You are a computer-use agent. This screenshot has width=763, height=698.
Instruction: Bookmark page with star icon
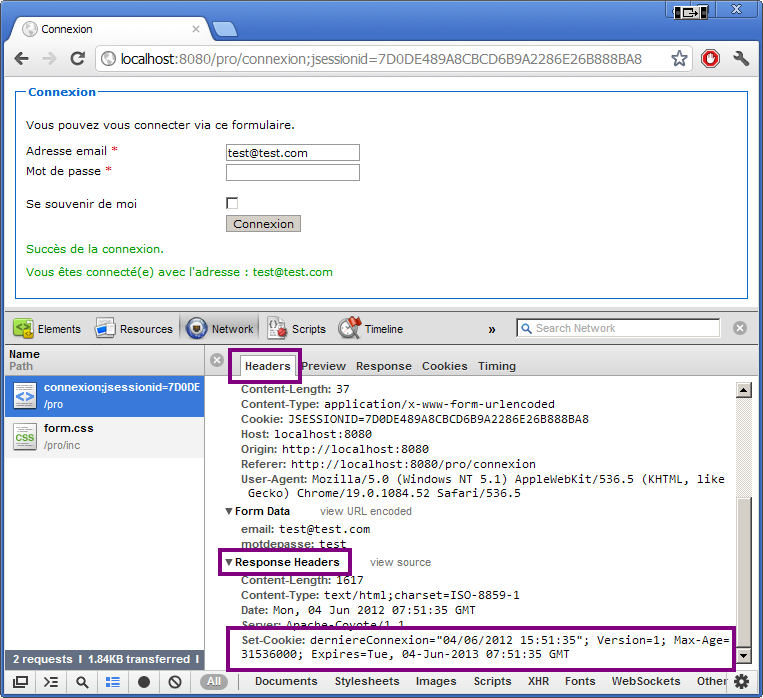pyautogui.click(x=679, y=59)
